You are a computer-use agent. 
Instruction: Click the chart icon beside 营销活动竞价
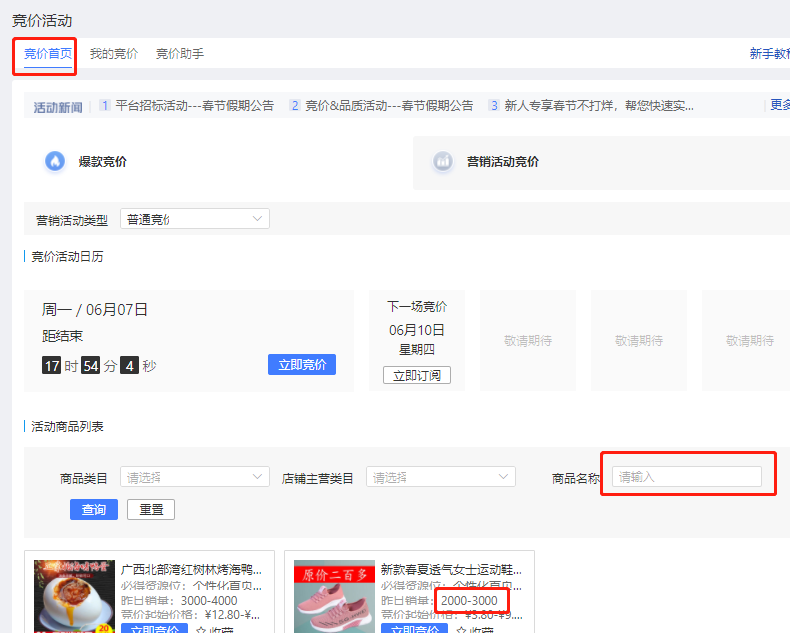click(x=443, y=161)
